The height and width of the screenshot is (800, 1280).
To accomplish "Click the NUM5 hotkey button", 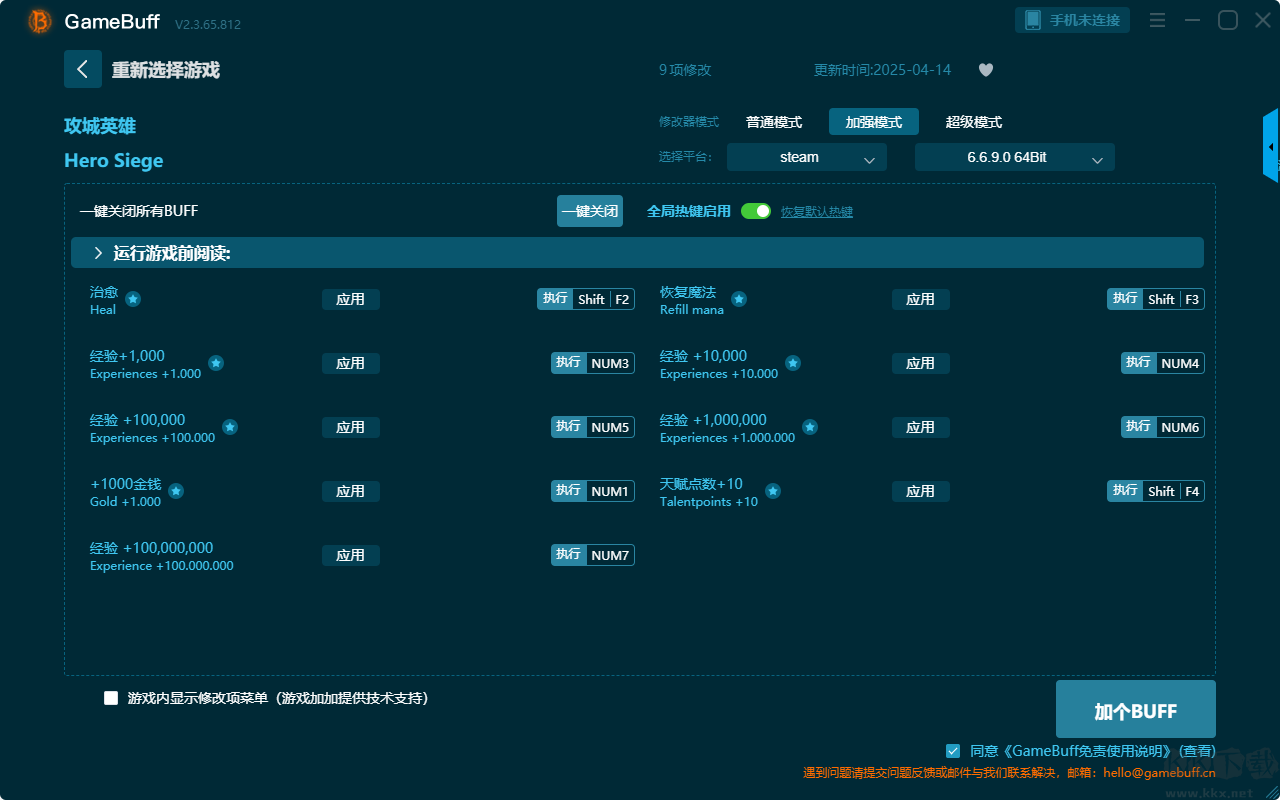I will pyautogui.click(x=593, y=427).
